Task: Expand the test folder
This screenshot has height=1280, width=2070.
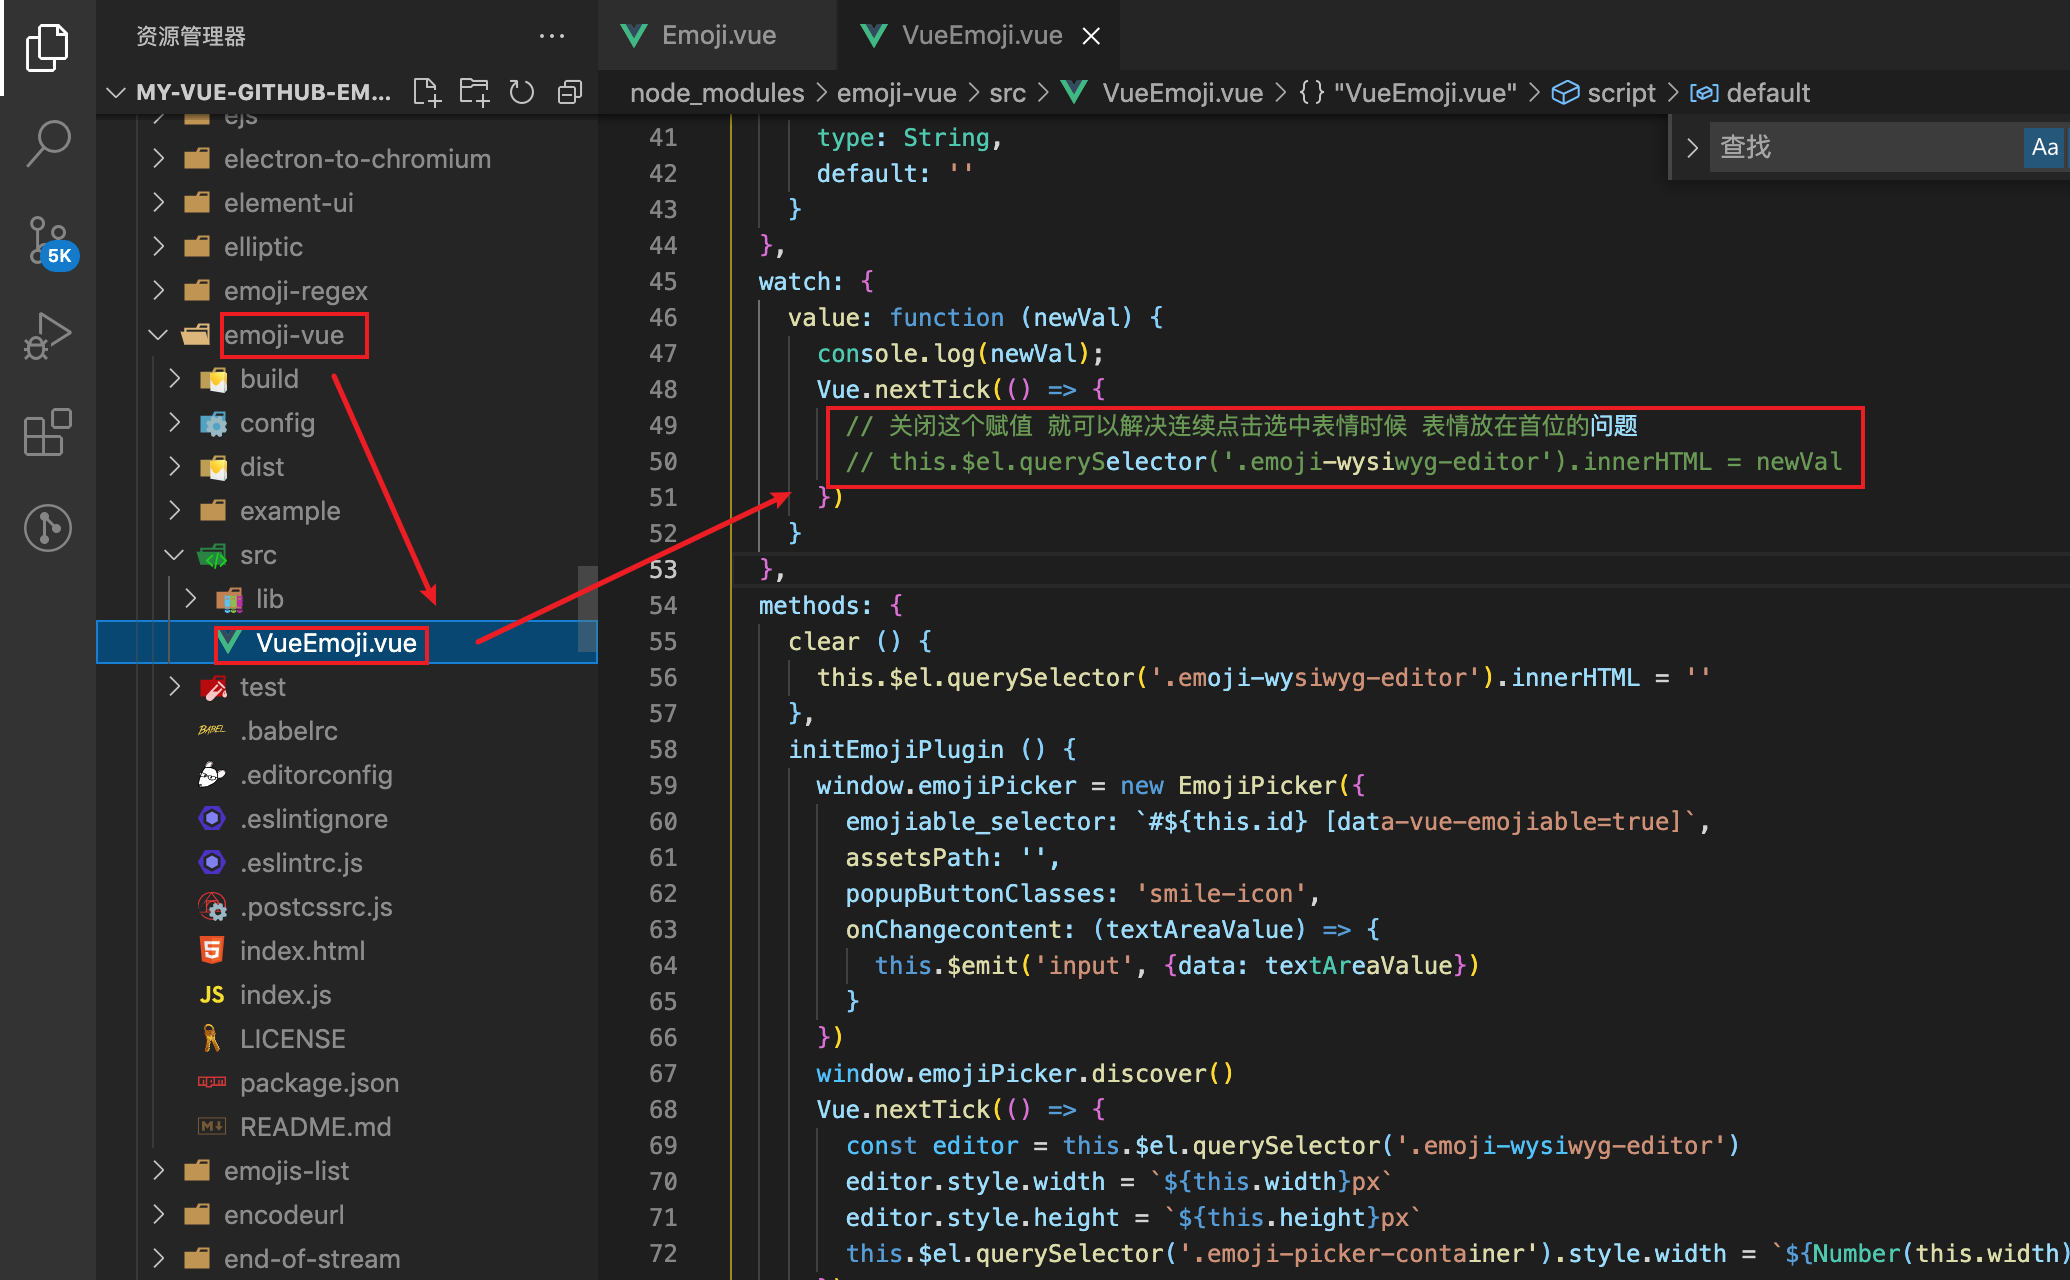Action: [x=347, y=687]
